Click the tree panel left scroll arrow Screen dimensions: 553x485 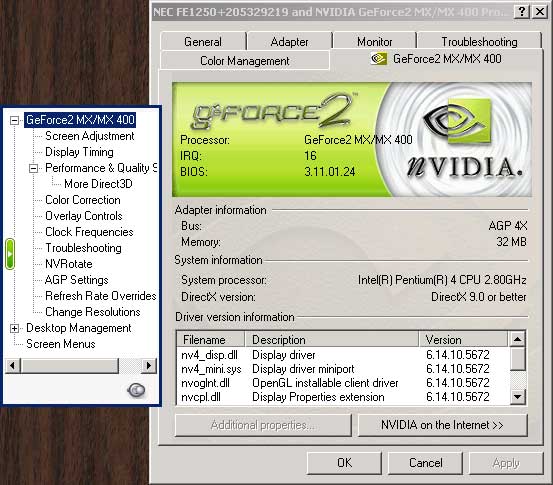pos(13,365)
